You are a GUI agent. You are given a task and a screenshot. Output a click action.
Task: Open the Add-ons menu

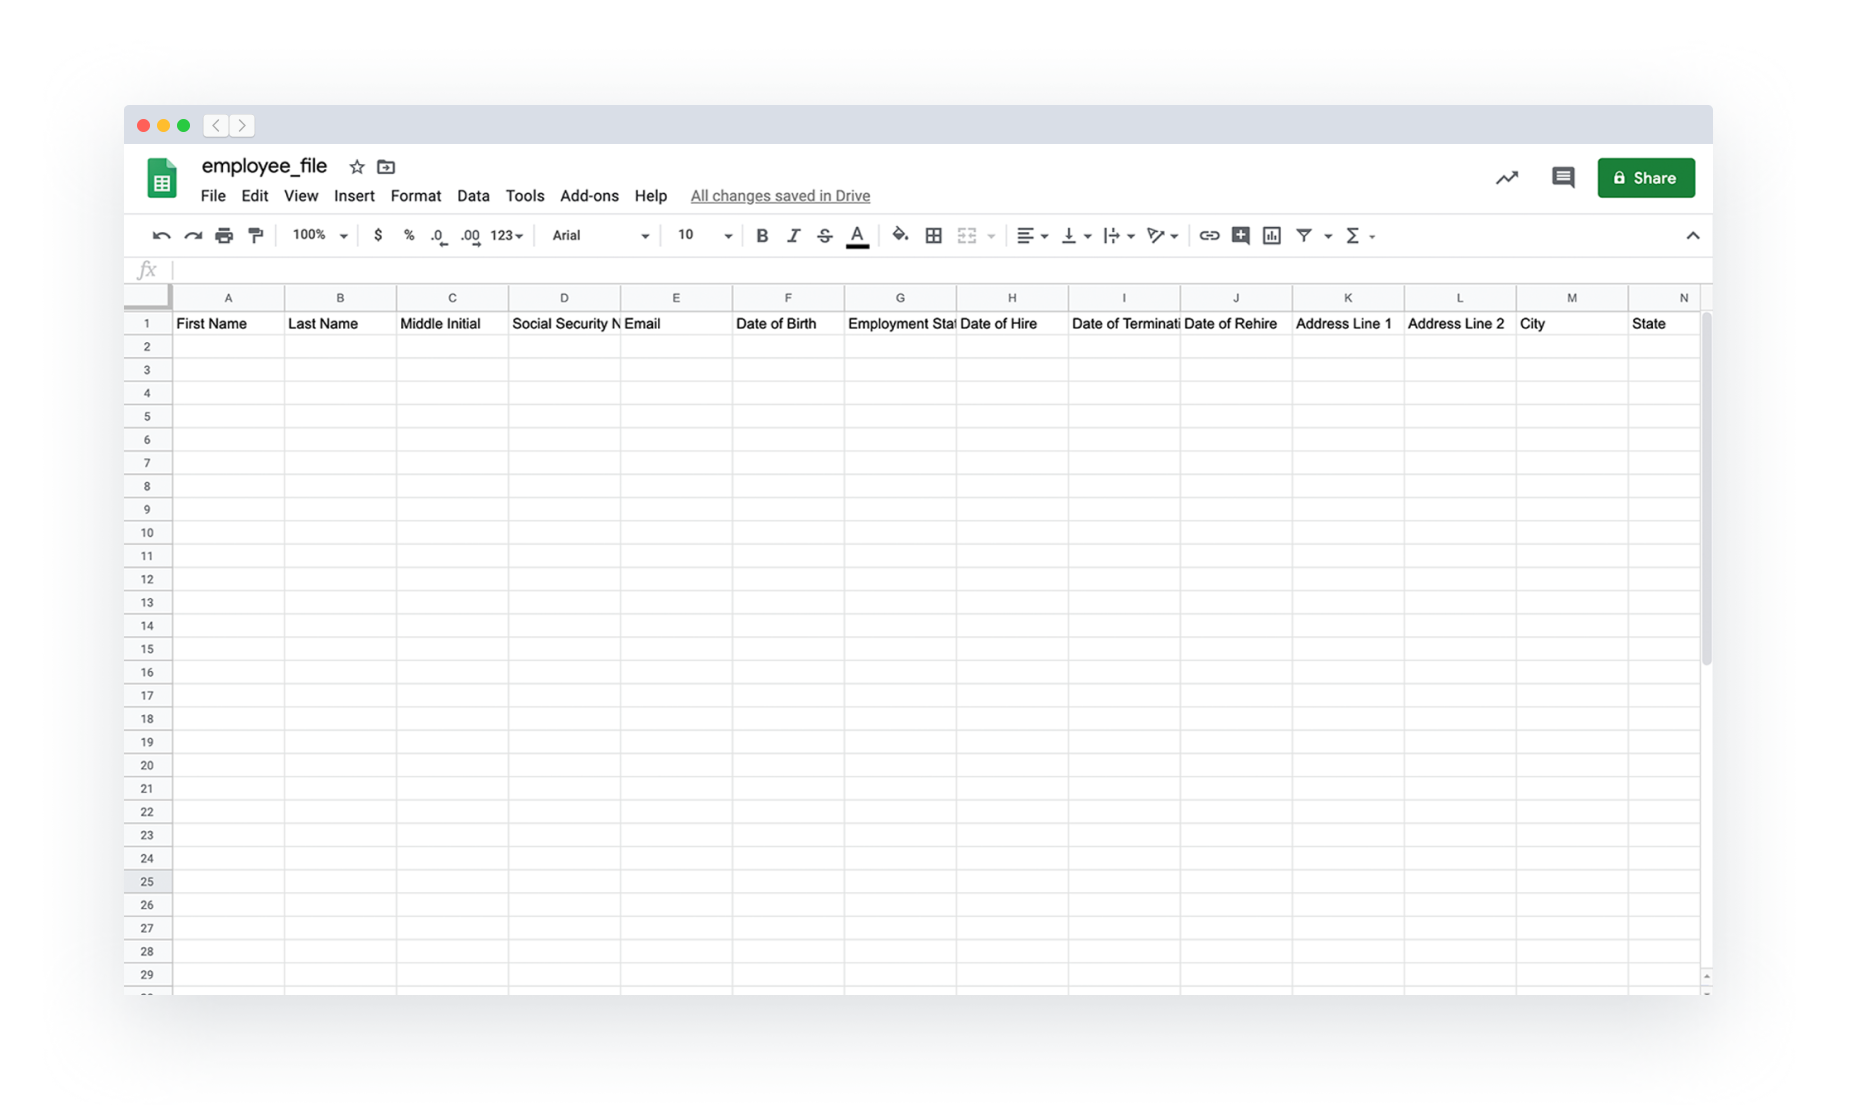point(589,196)
